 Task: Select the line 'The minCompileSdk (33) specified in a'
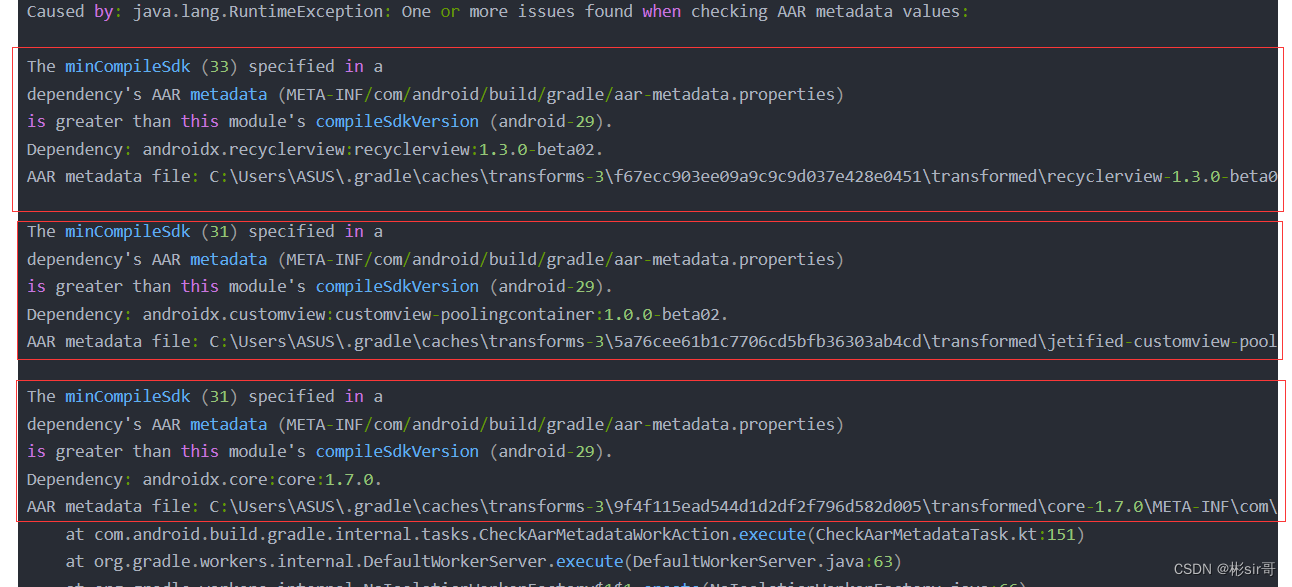pos(205,66)
